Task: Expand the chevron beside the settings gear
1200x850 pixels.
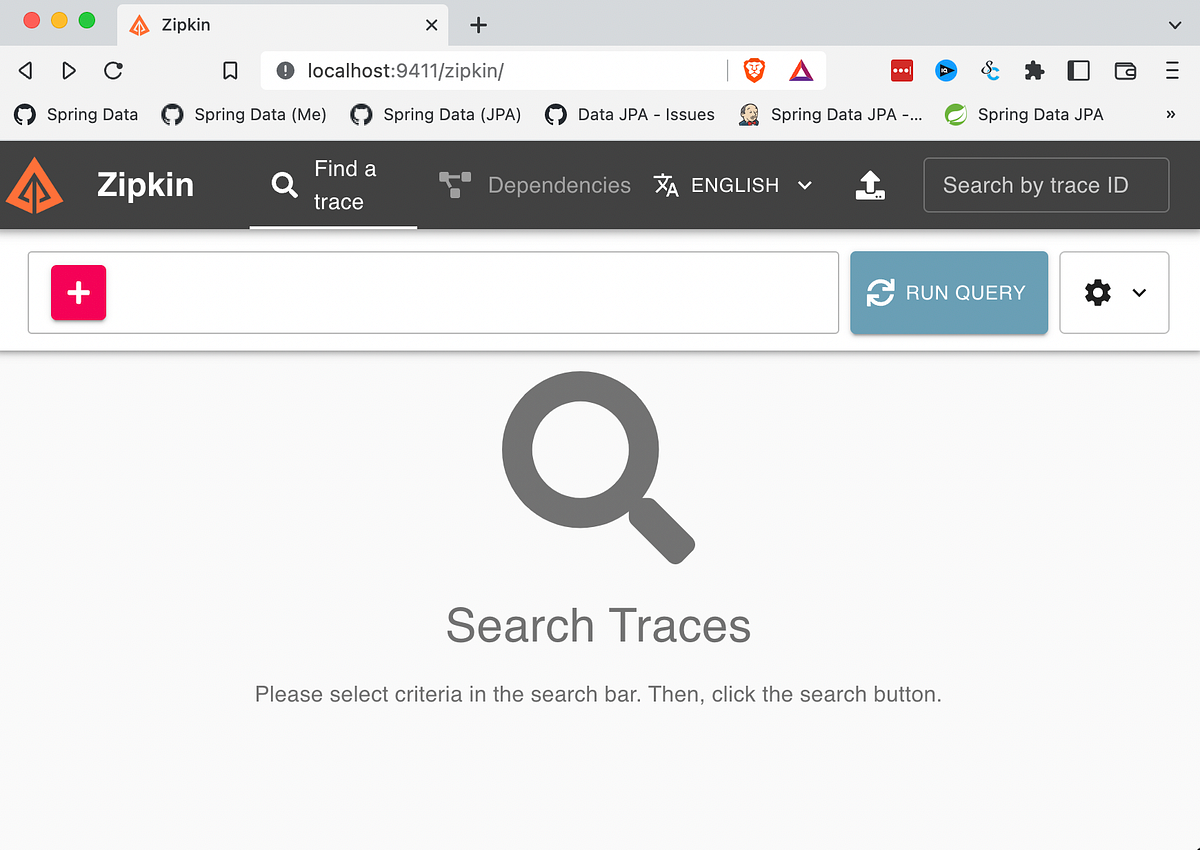Action: (1139, 292)
